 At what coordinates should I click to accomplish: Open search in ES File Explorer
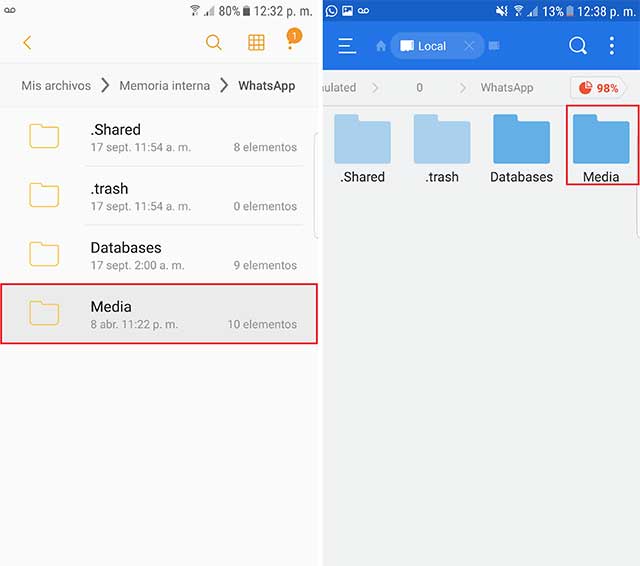pos(578,45)
